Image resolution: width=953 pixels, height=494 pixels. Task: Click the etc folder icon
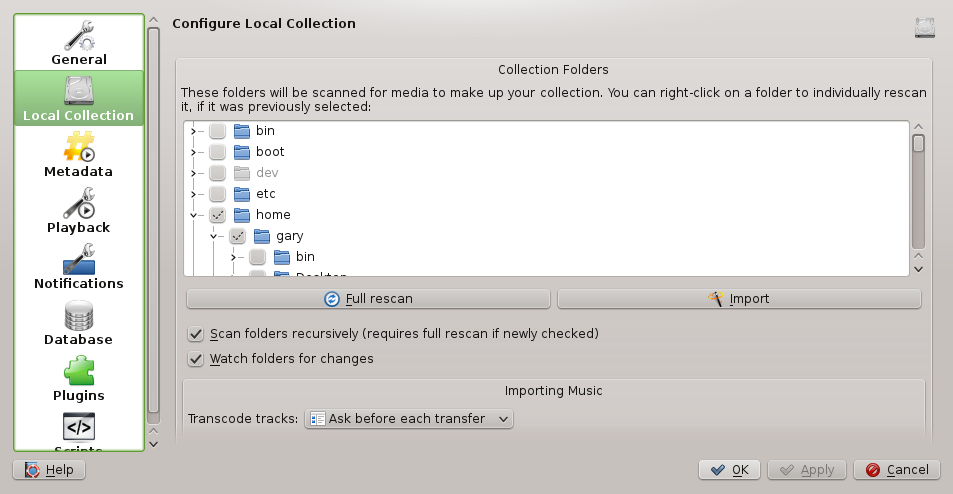tap(241, 194)
